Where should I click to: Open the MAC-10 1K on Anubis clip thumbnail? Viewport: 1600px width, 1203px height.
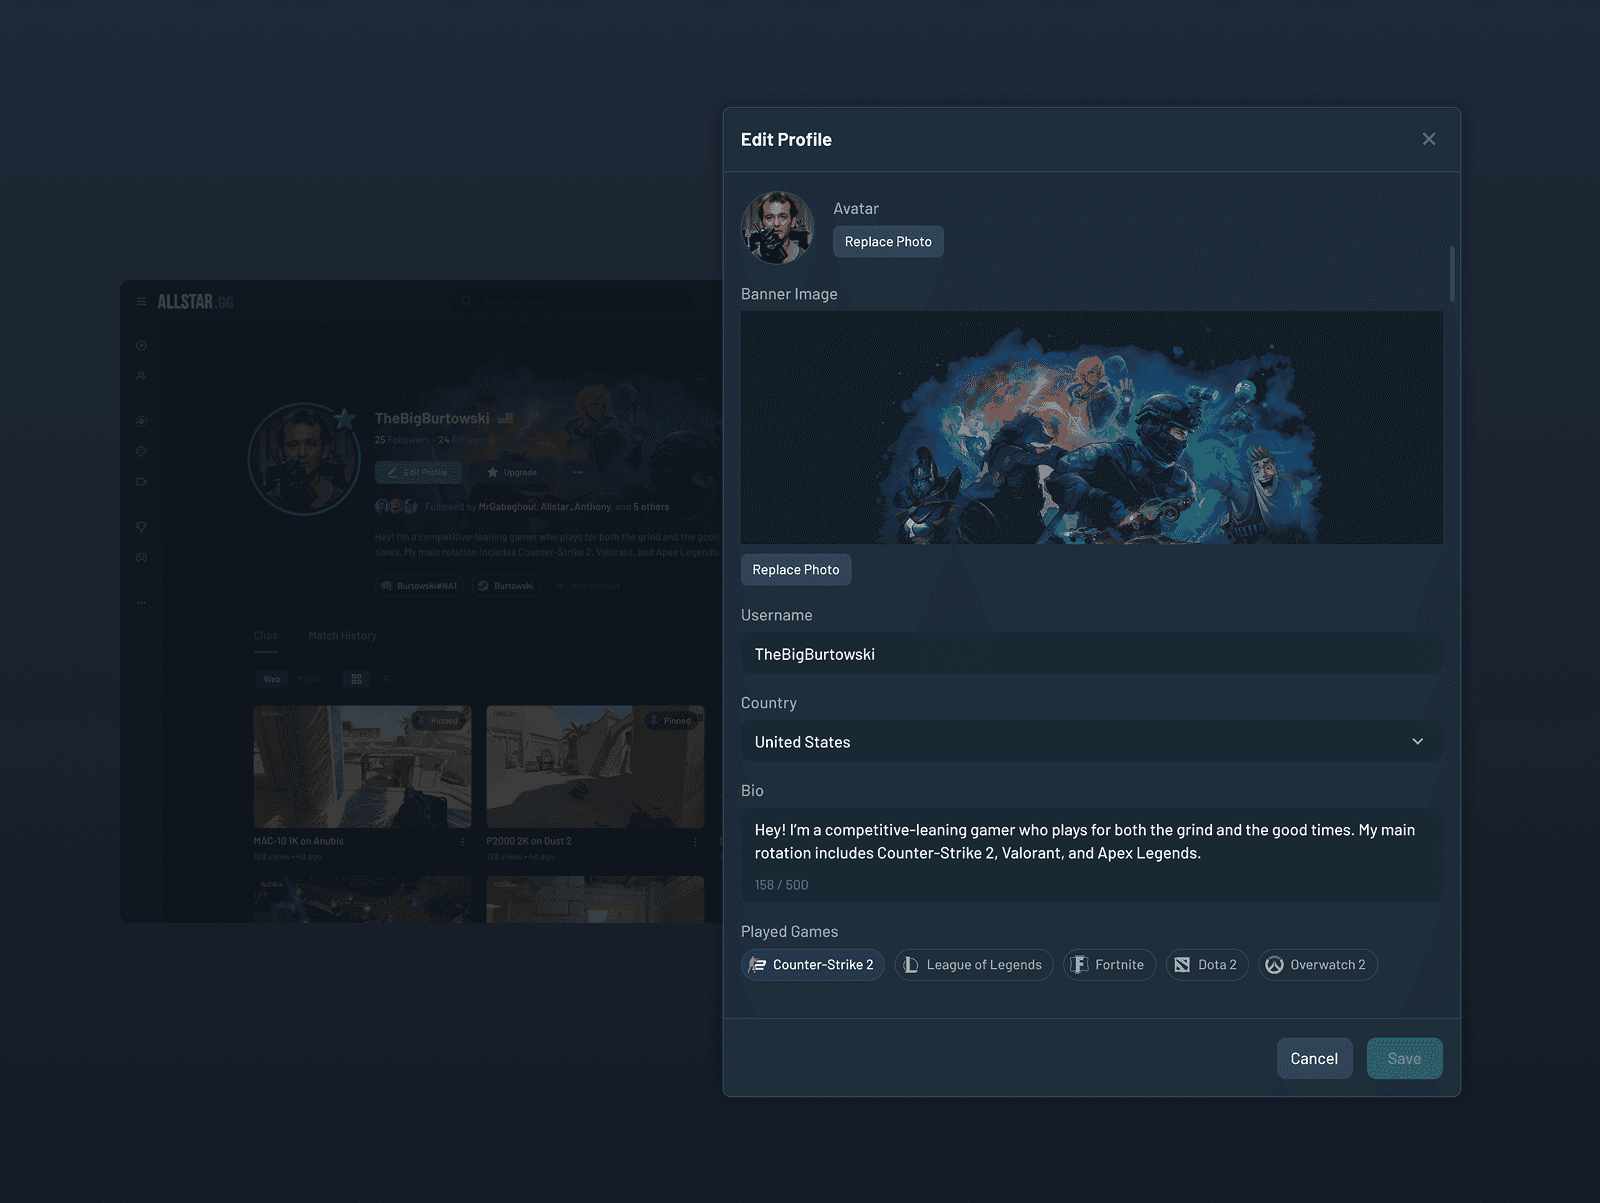pos(362,767)
